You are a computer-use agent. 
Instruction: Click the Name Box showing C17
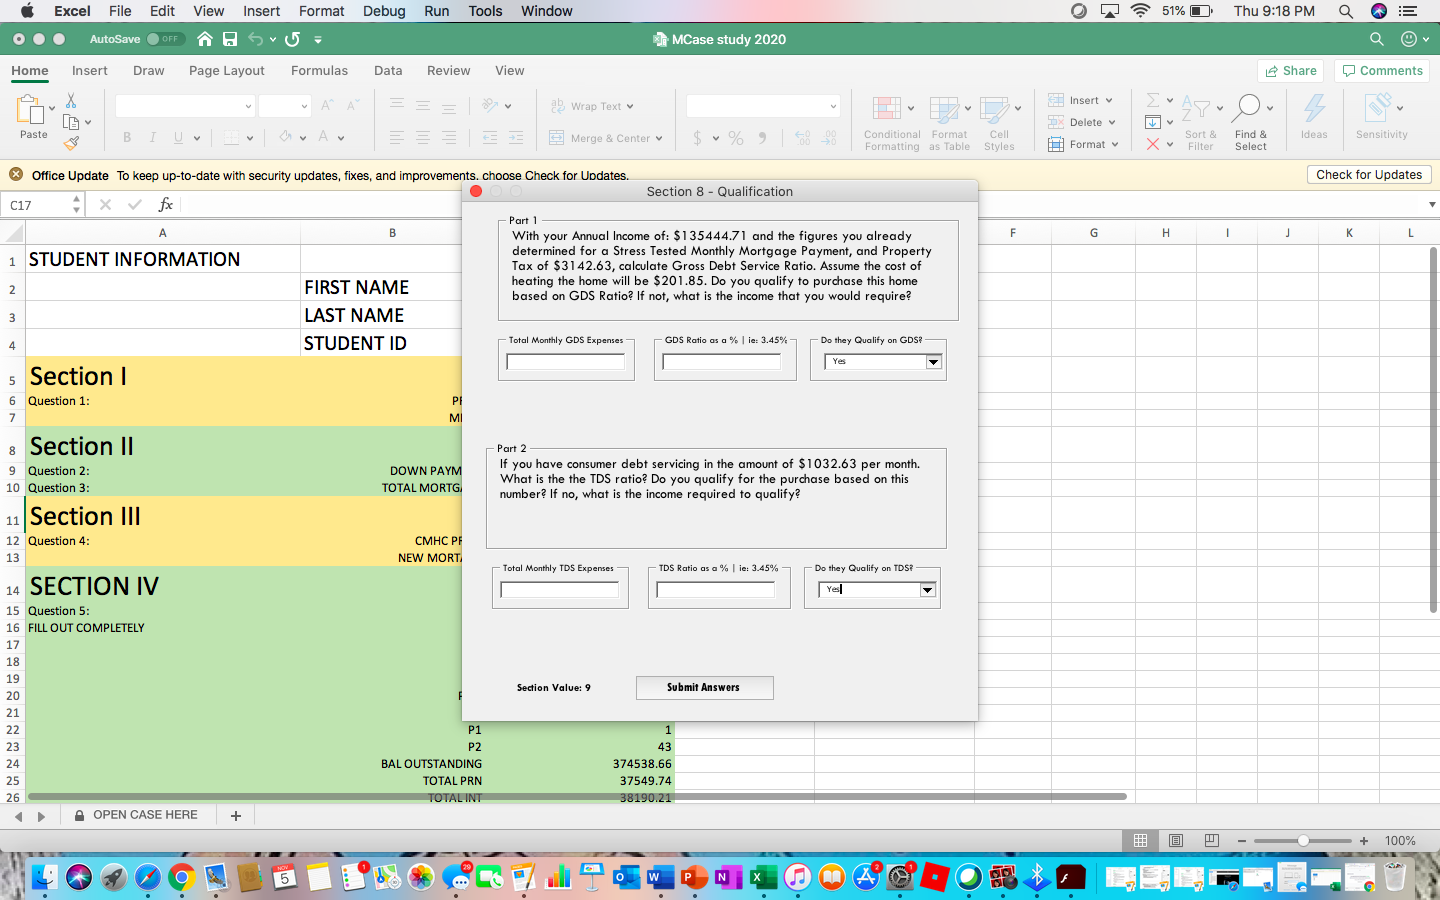[40, 205]
